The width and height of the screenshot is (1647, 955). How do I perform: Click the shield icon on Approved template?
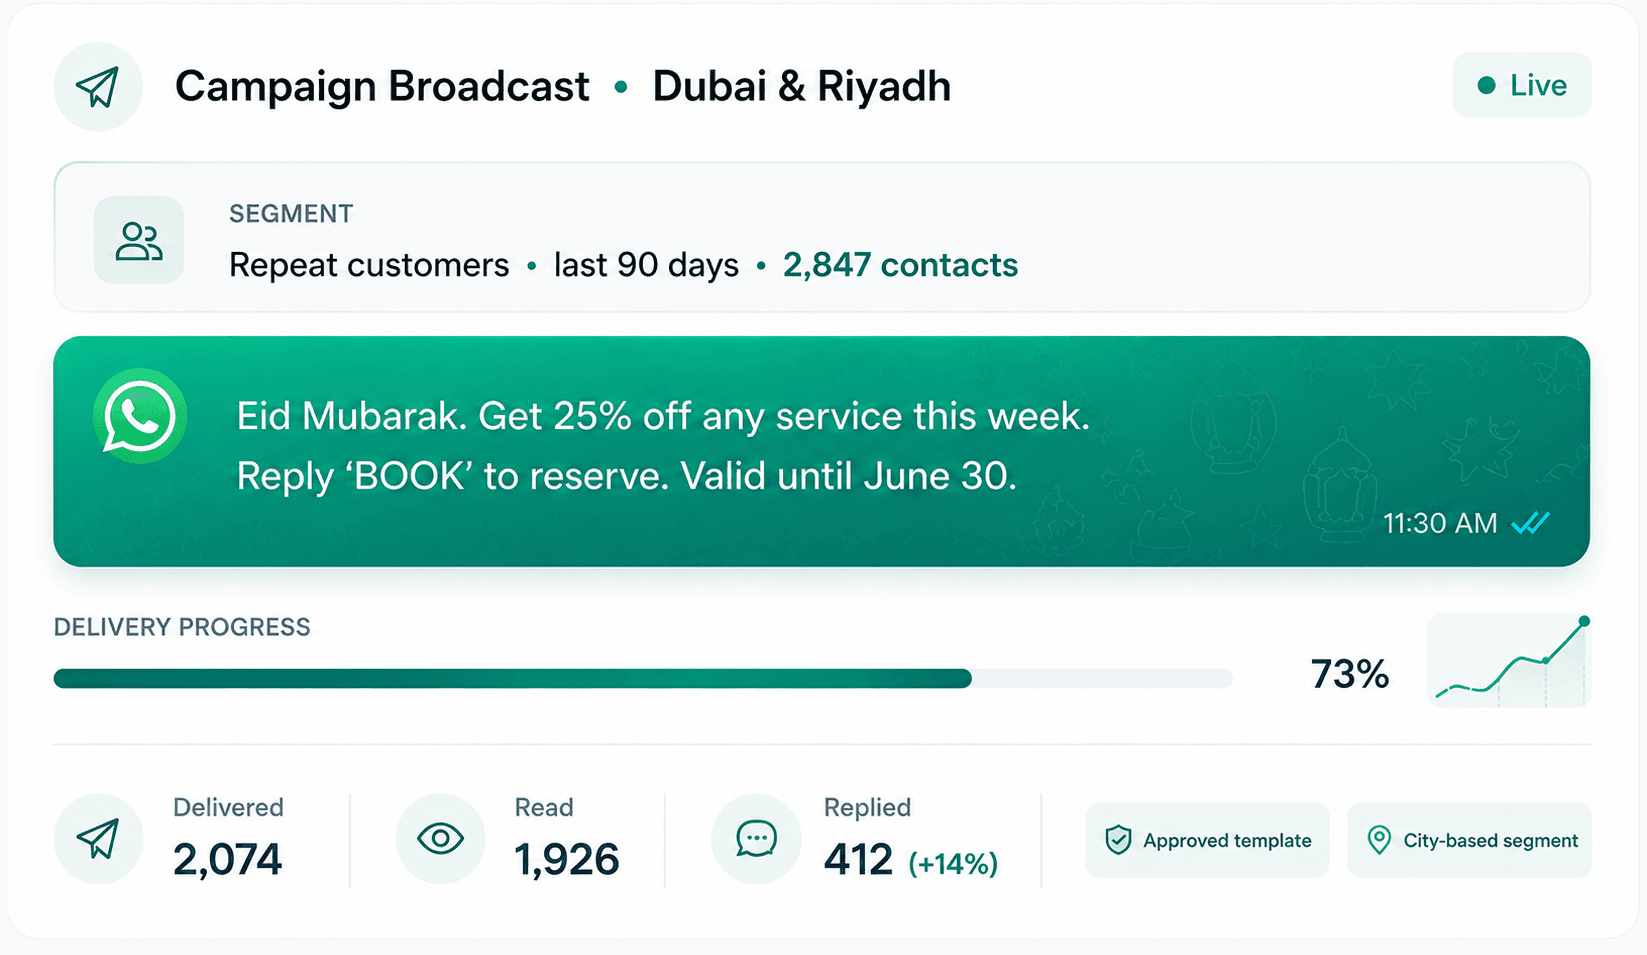[x=1118, y=840]
